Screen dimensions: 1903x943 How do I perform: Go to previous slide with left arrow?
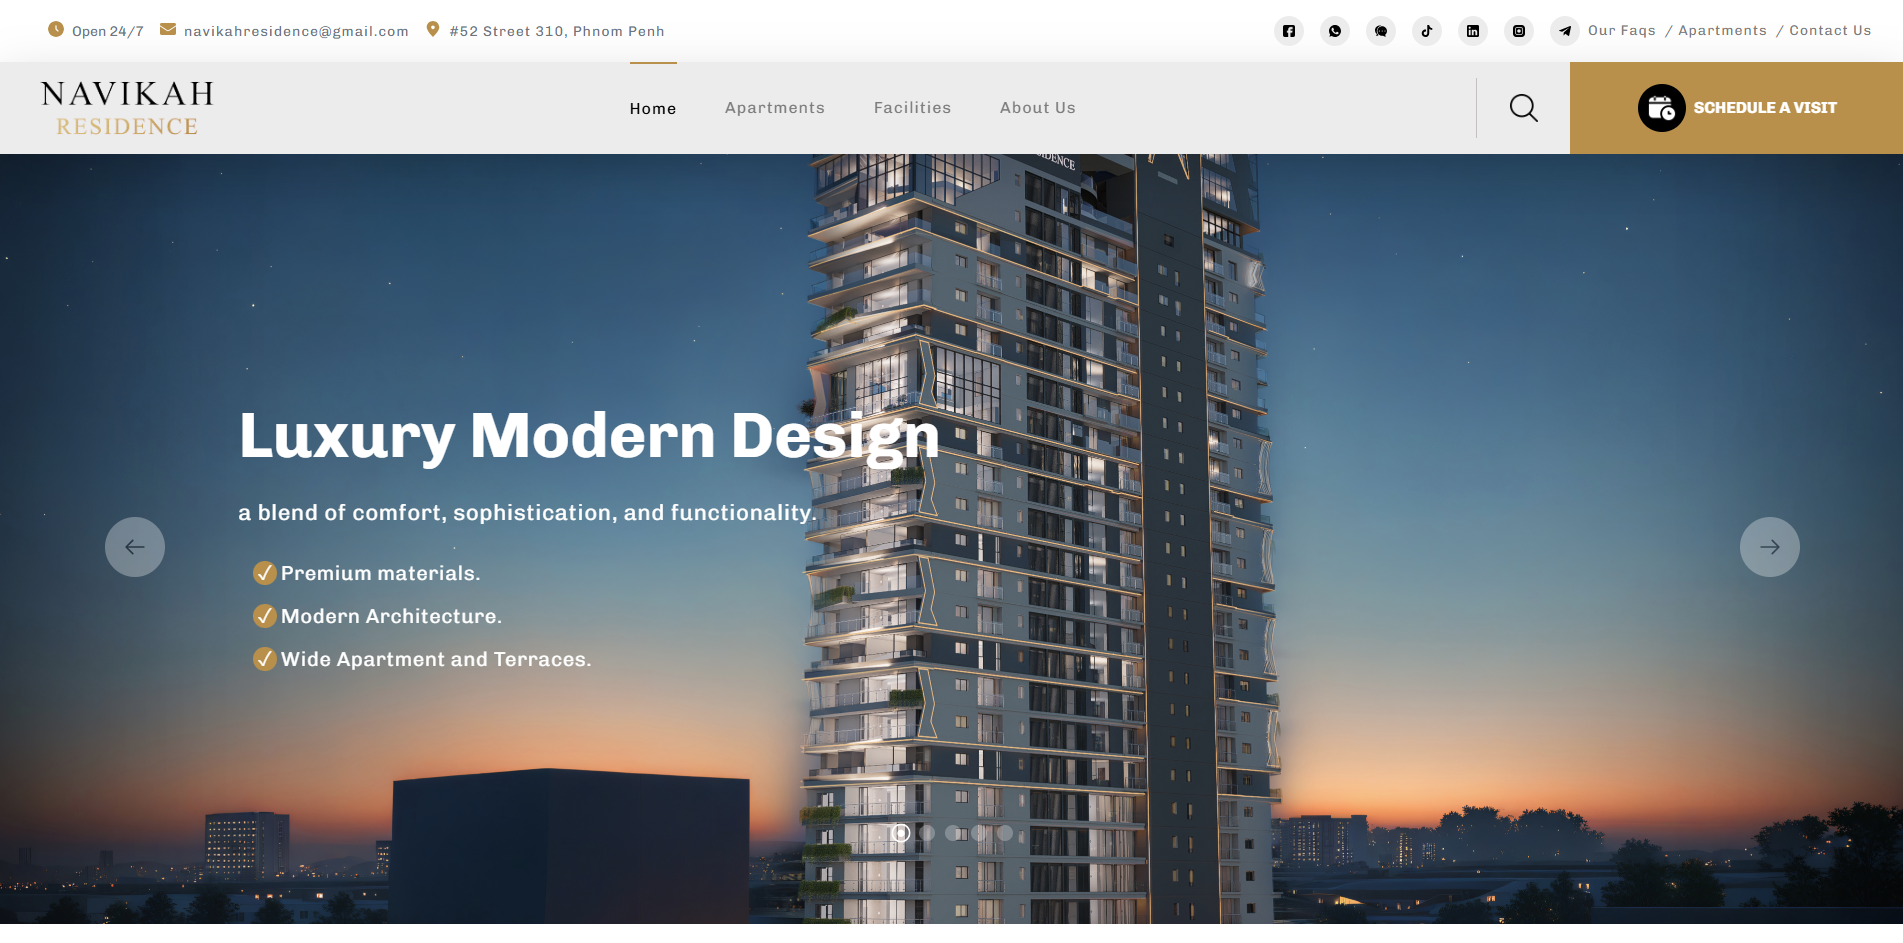point(135,547)
